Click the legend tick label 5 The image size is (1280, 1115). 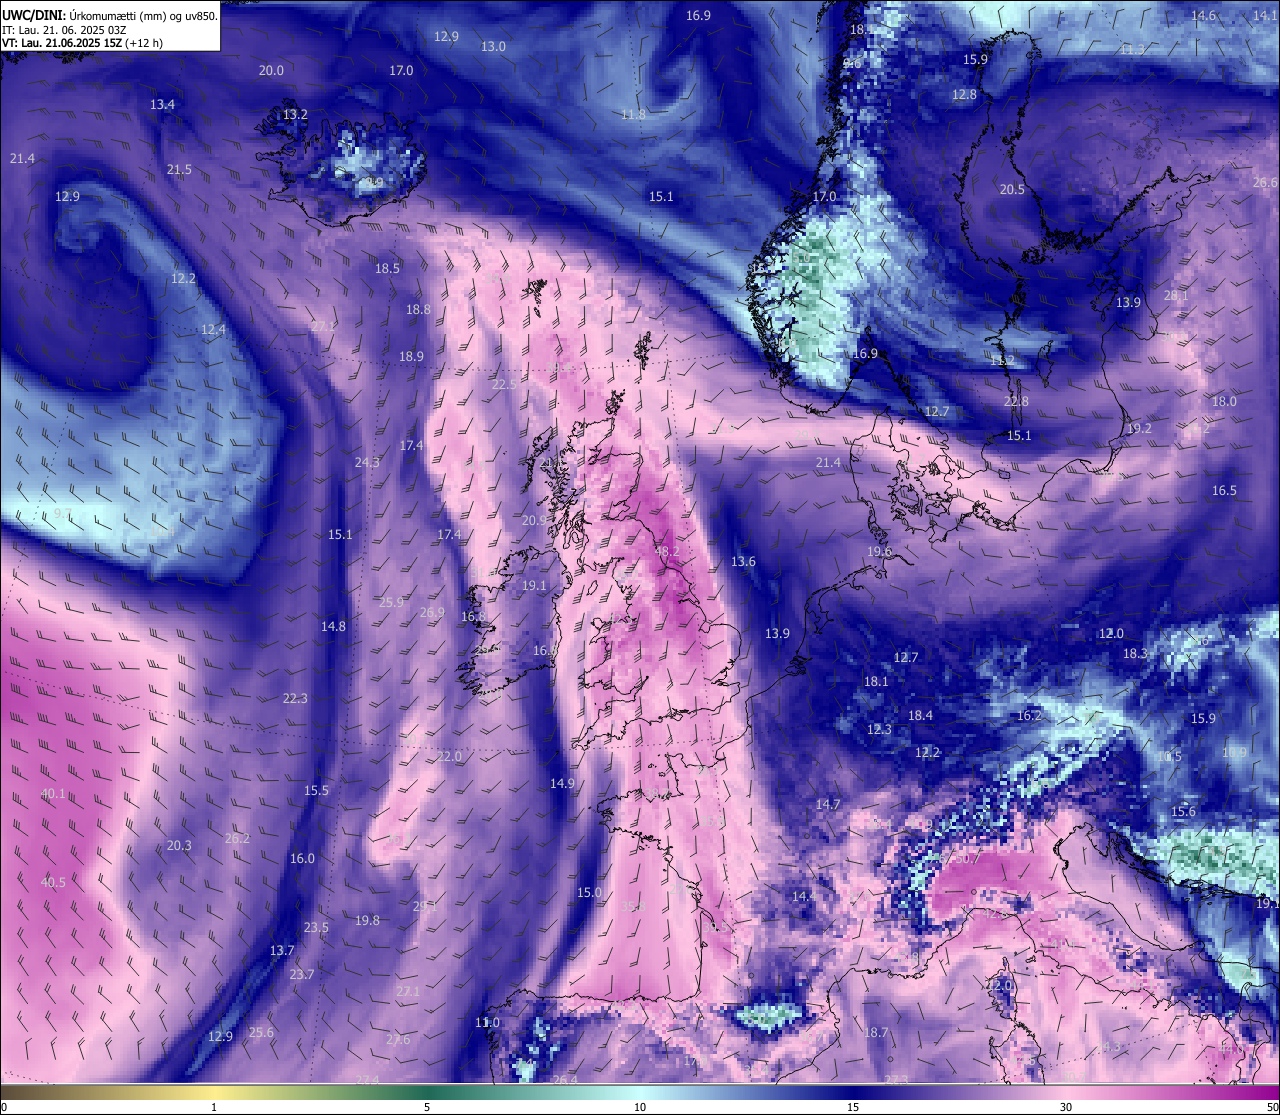point(427,1106)
